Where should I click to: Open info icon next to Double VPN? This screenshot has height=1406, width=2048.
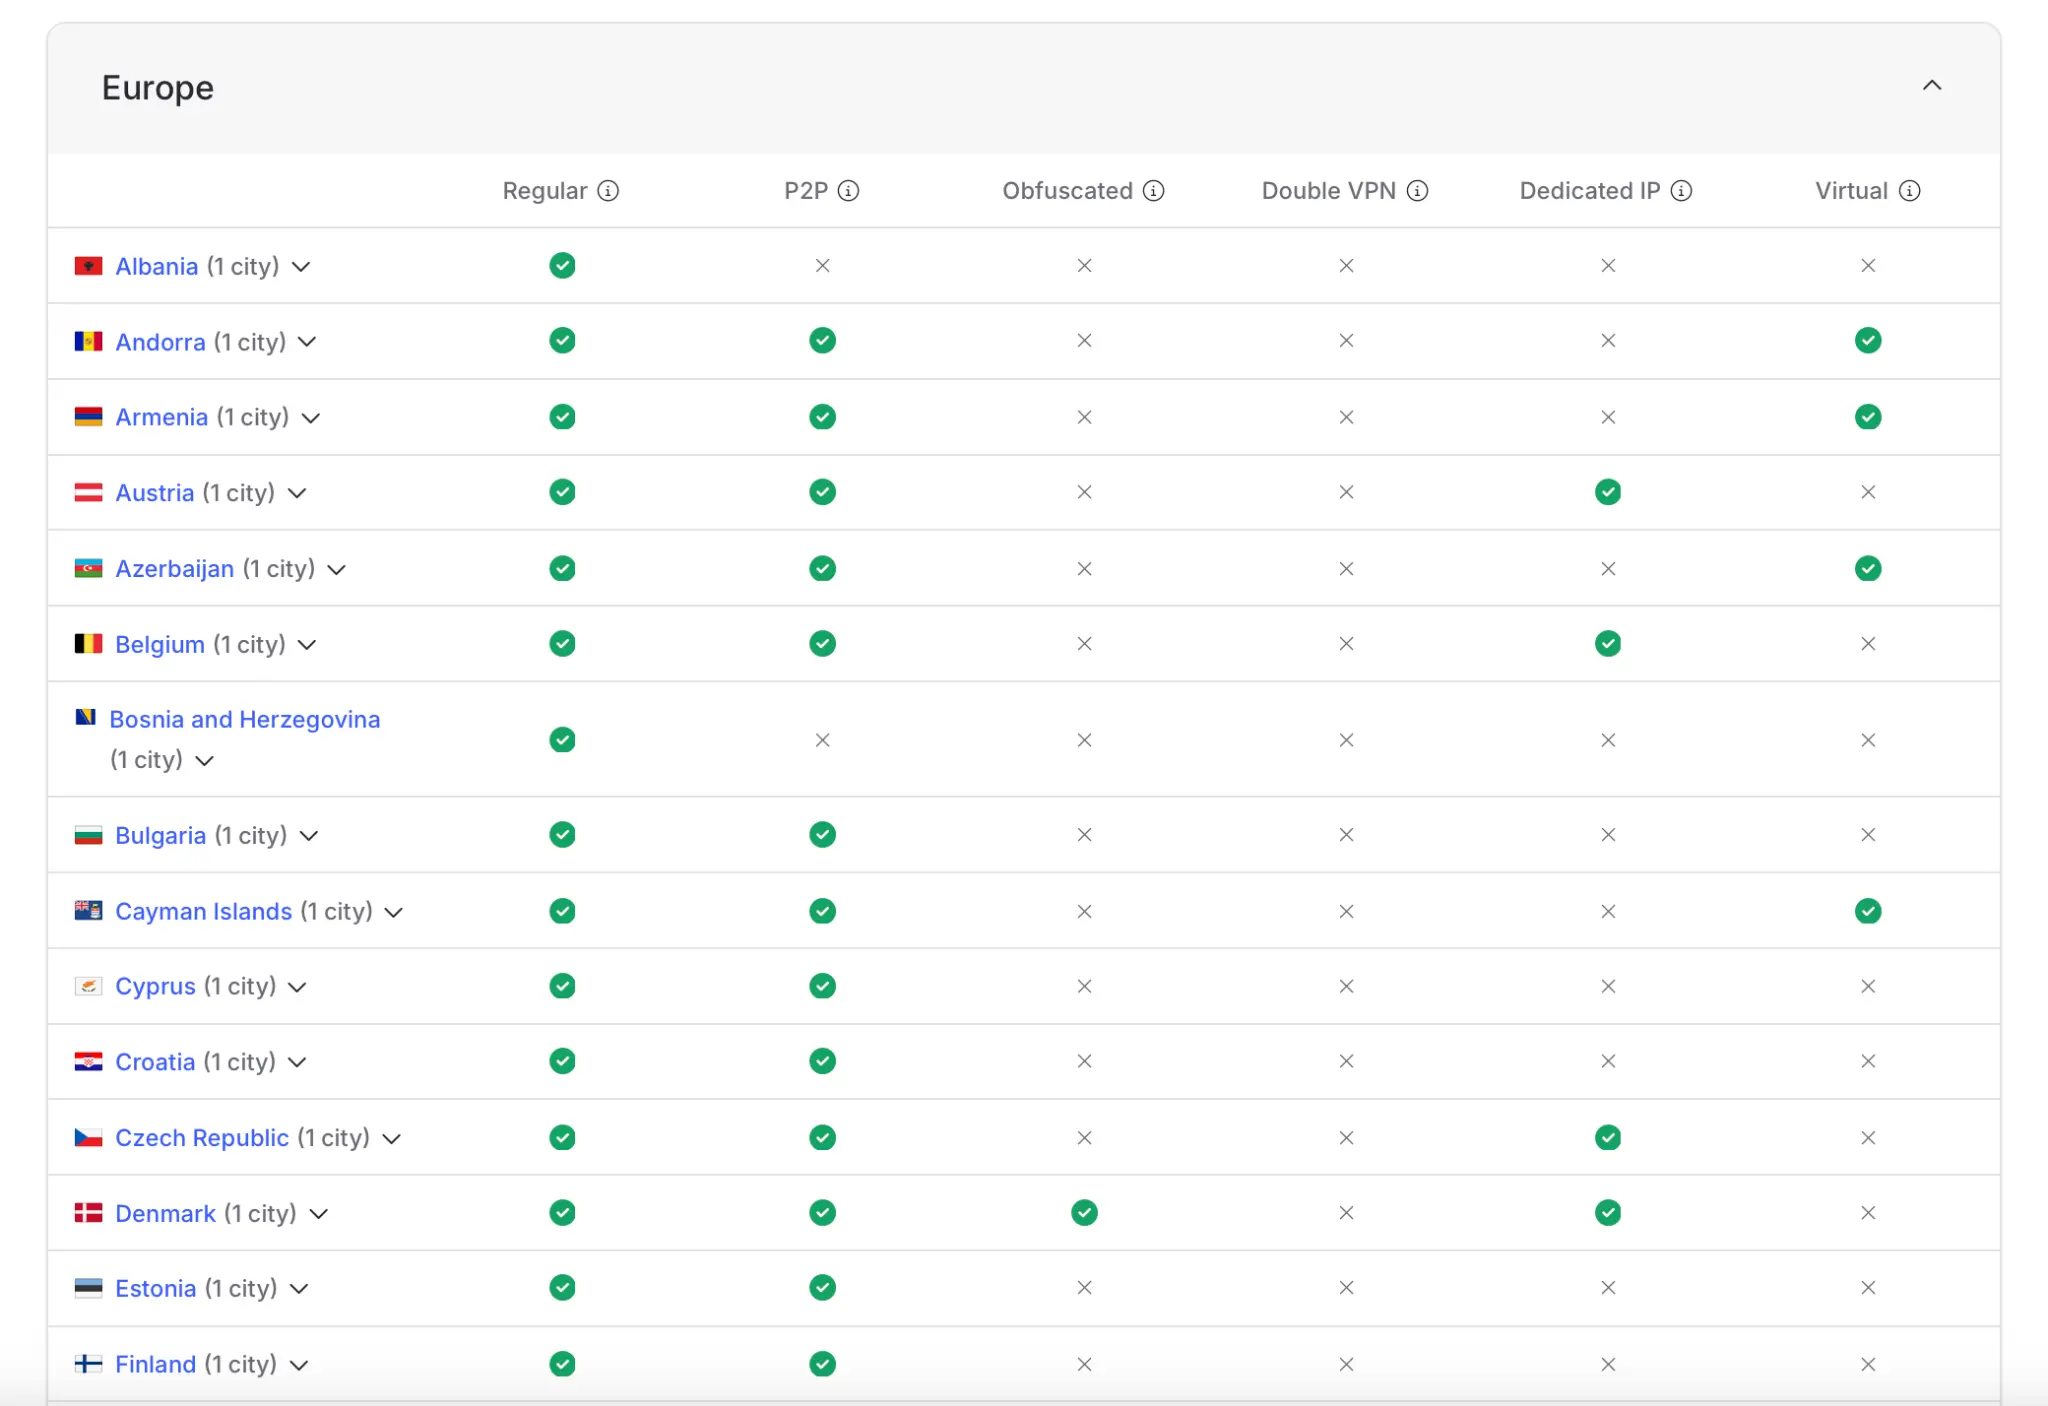click(1417, 191)
